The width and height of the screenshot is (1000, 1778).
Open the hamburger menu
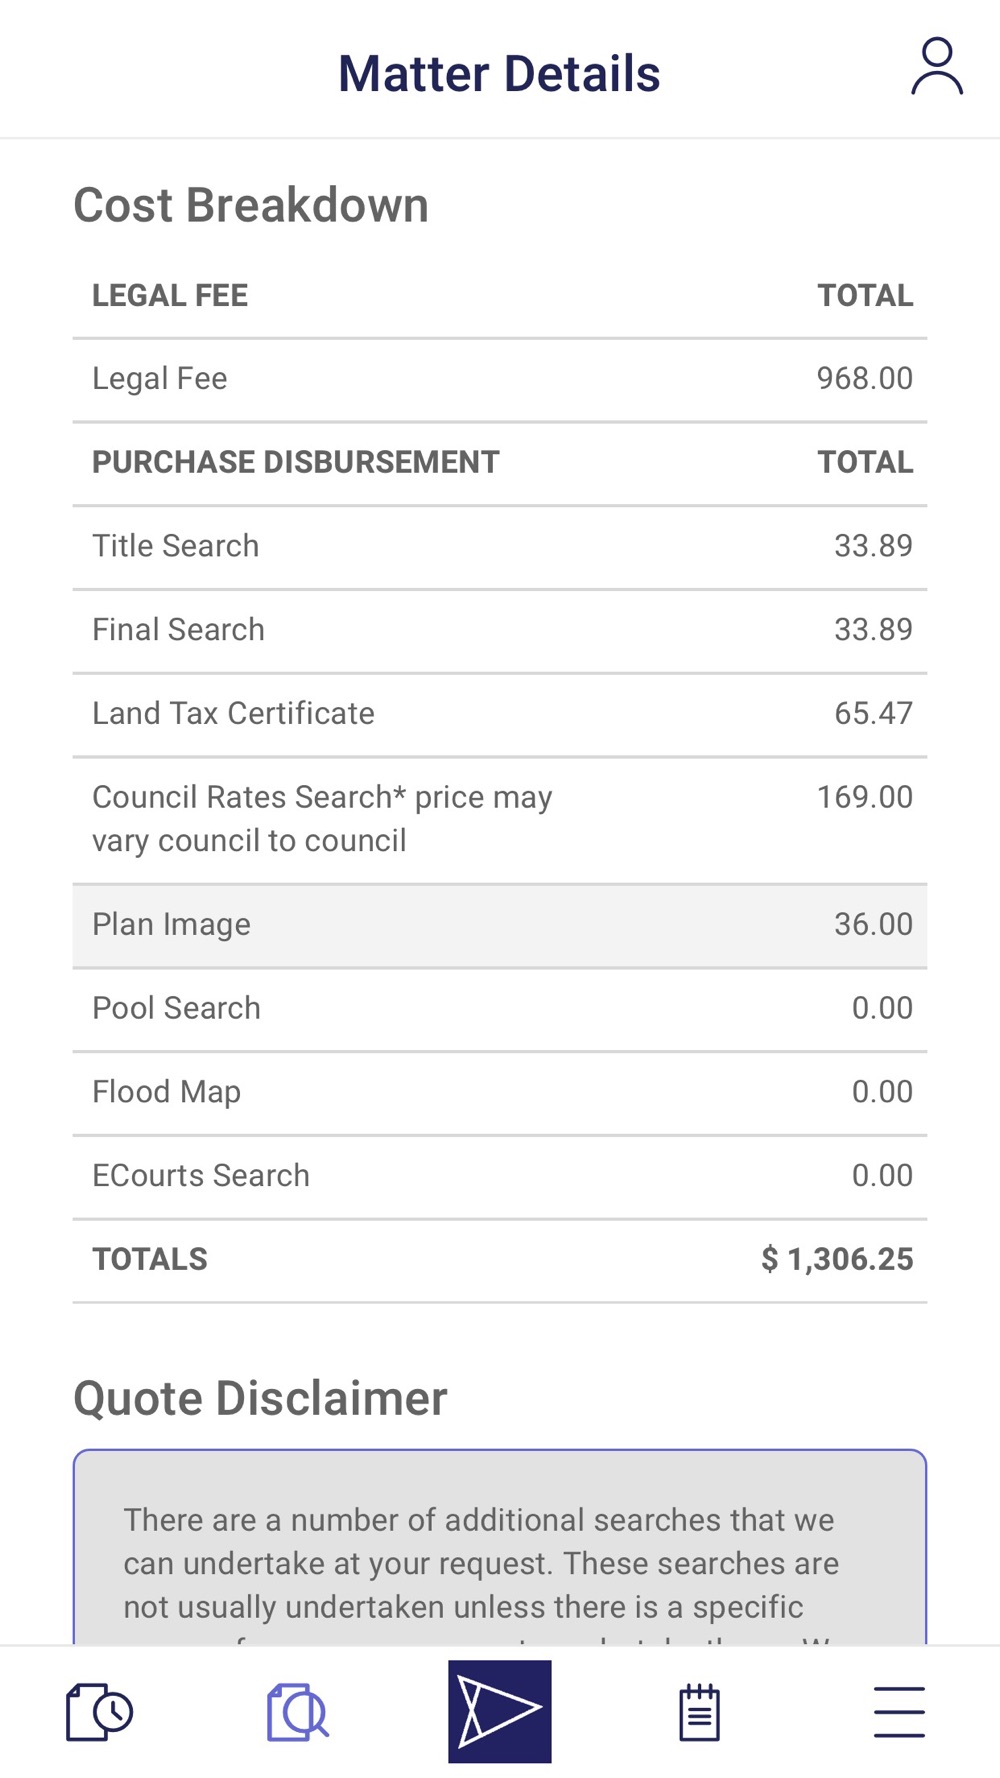pos(899,1712)
